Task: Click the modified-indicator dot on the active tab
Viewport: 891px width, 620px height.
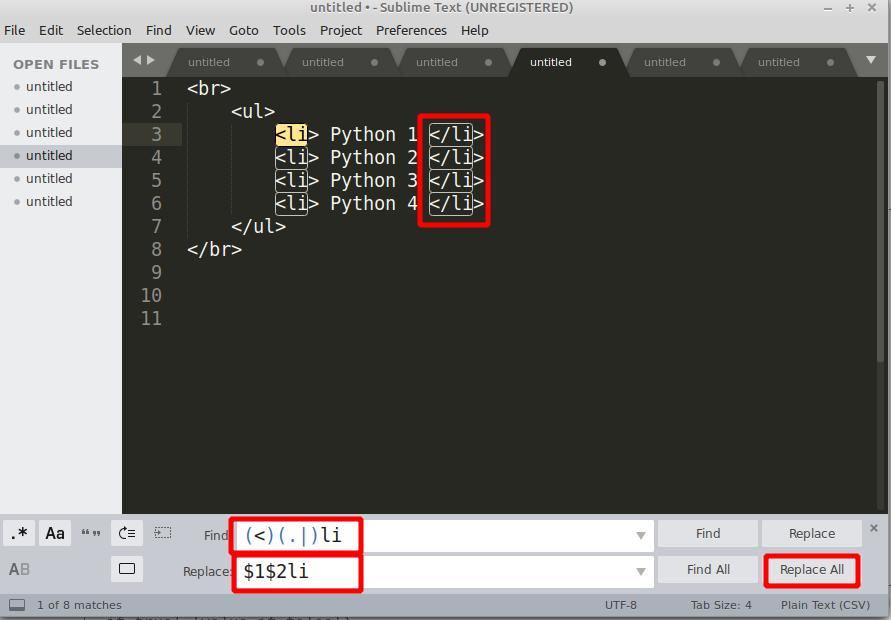Action: (601, 62)
